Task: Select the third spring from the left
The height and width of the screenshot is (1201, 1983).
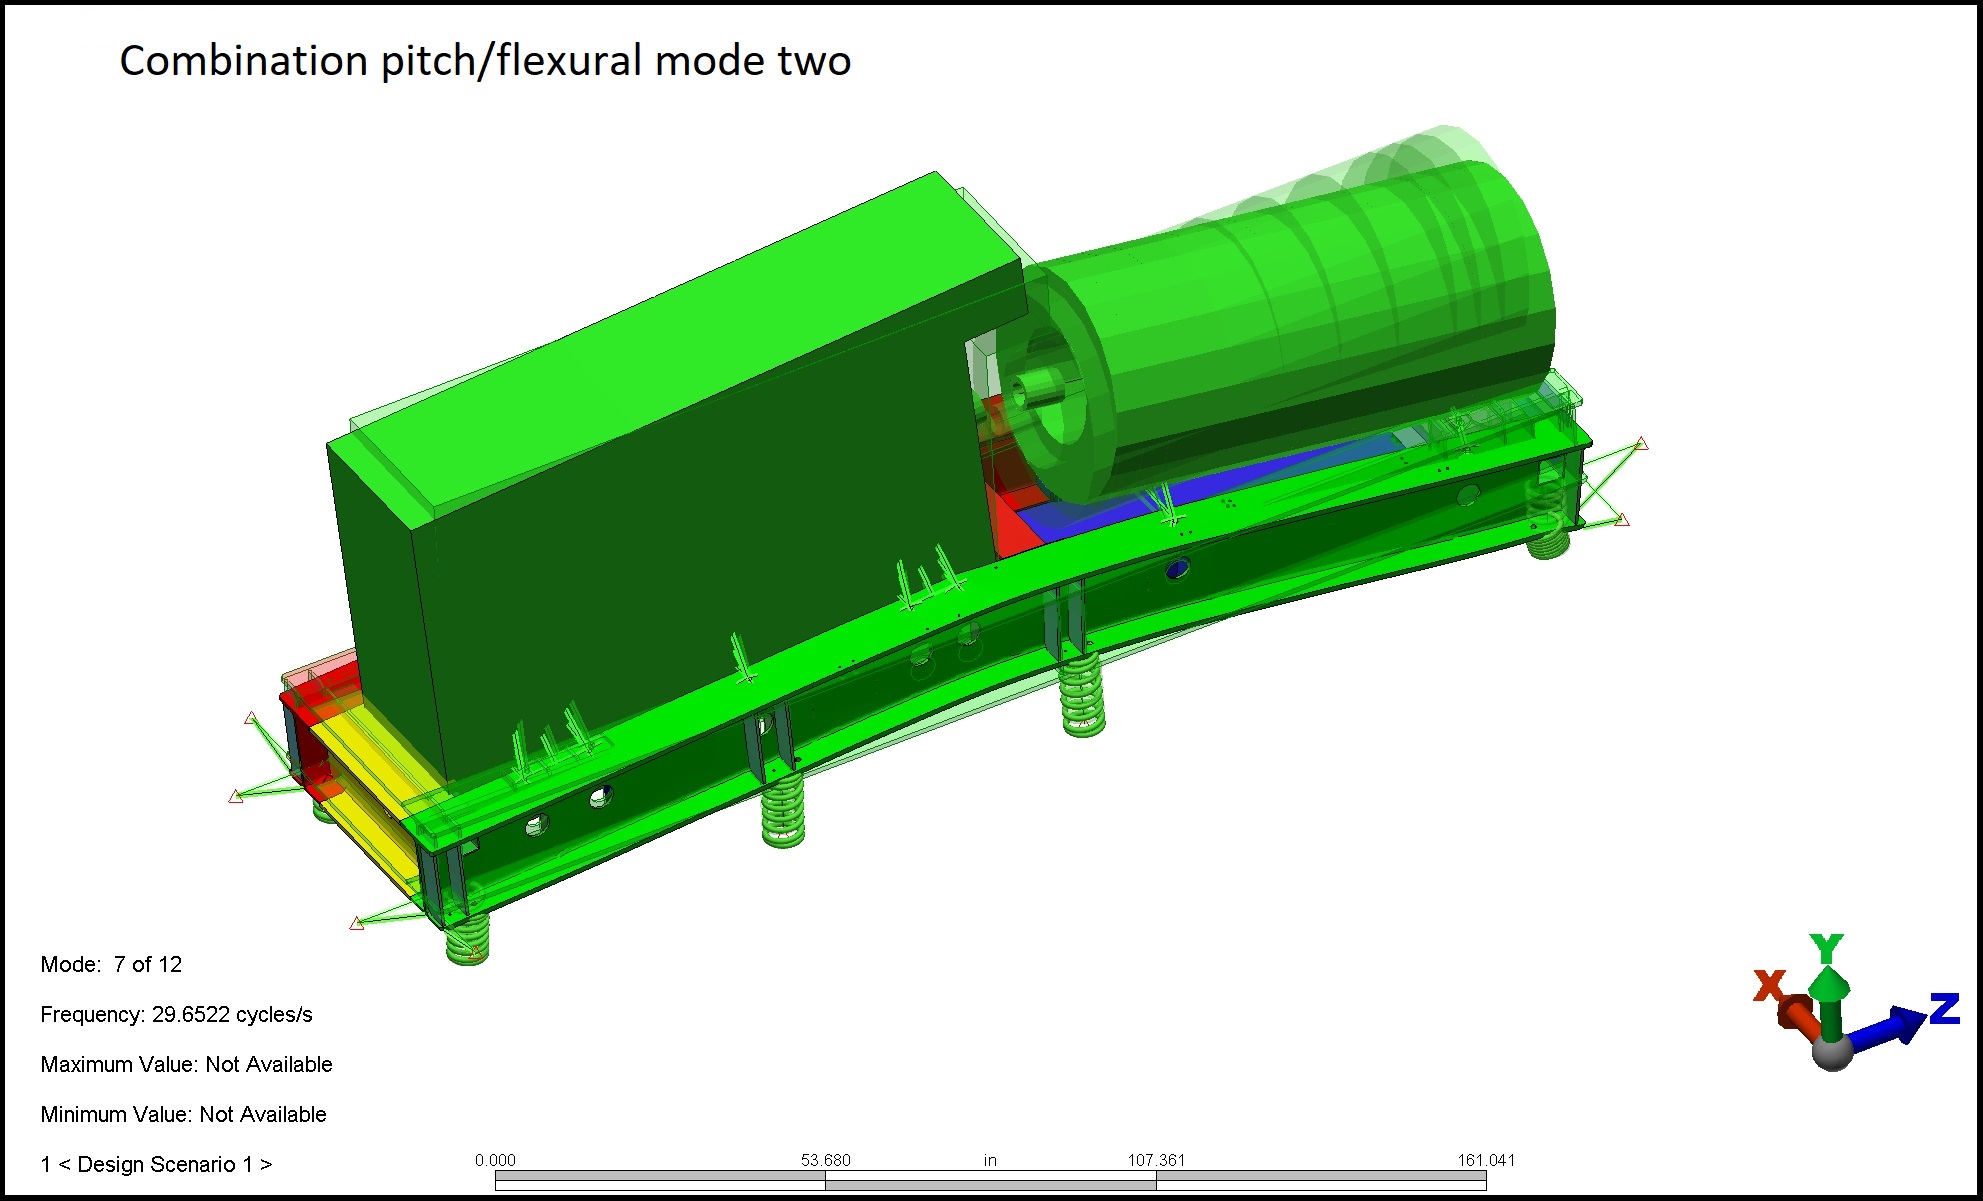Action: 1082,697
